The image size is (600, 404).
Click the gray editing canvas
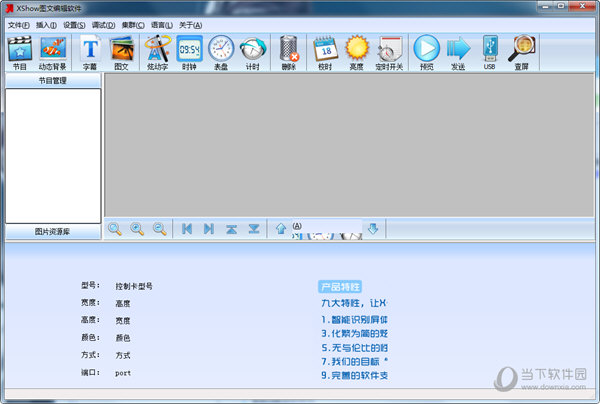(349, 145)
